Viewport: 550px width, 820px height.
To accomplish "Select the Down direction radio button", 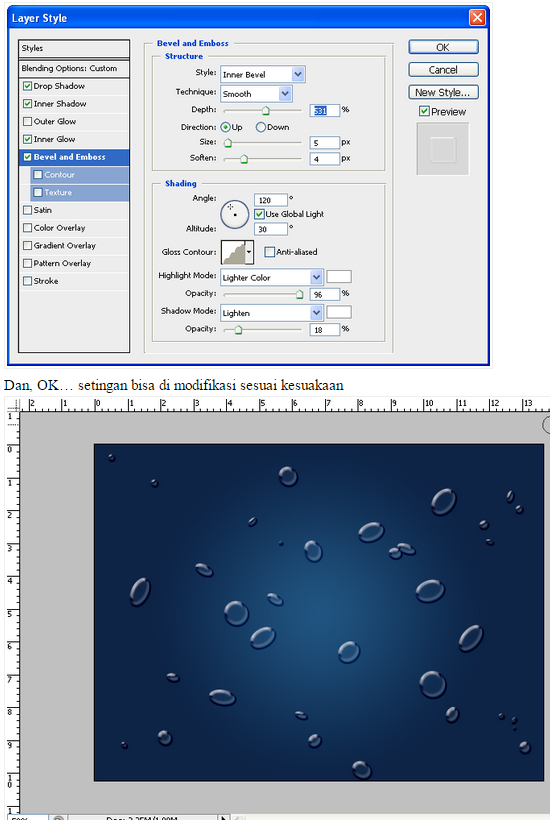I will pos(260,127).
